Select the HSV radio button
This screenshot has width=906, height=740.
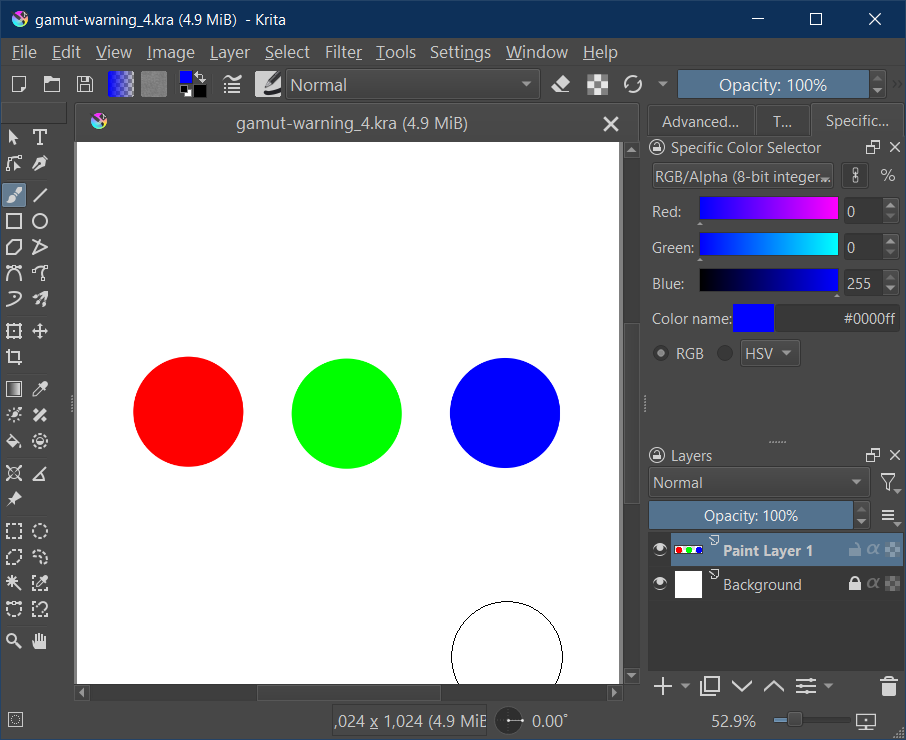tap(725, 353)
